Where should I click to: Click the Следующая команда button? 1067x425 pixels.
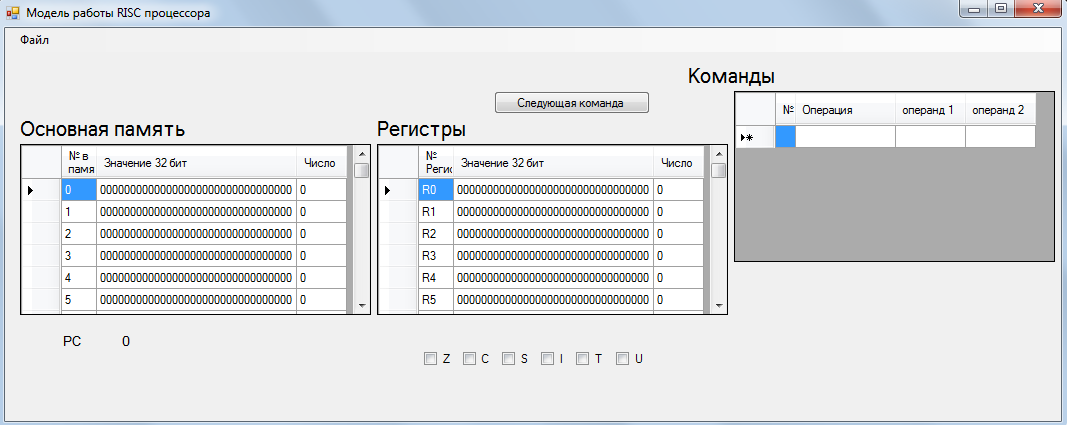tap(571, 102)
